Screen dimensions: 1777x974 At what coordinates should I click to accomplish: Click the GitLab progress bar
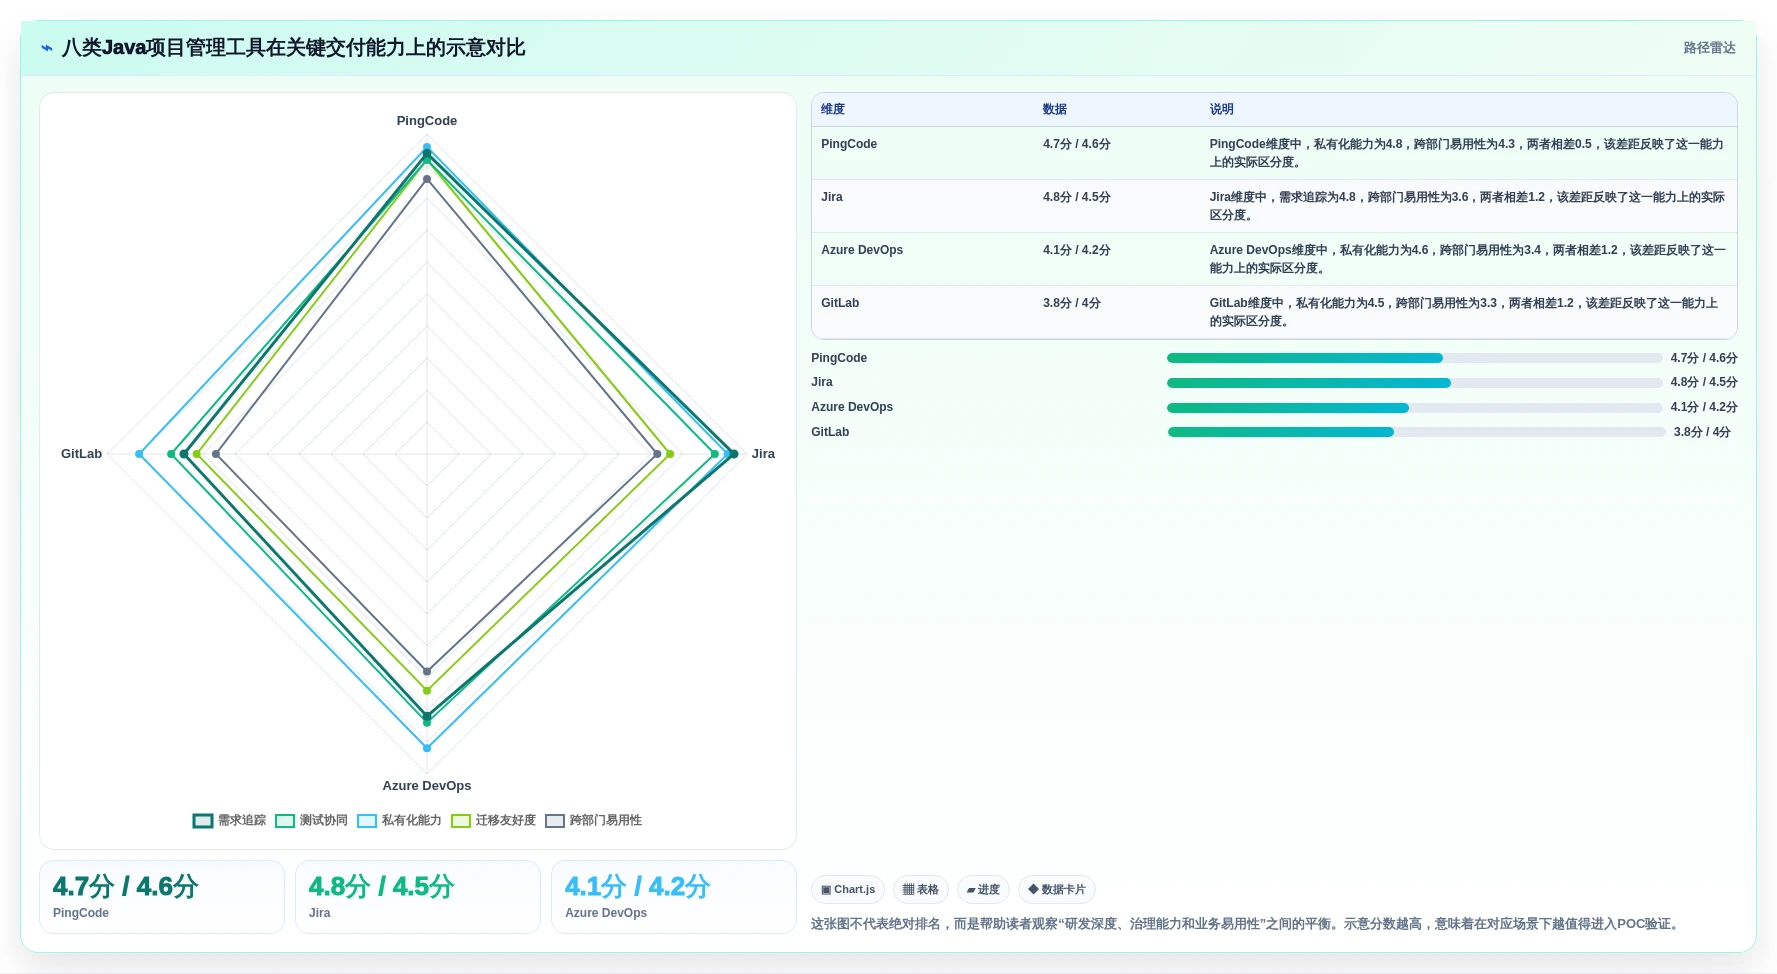tap(1416, 432)
